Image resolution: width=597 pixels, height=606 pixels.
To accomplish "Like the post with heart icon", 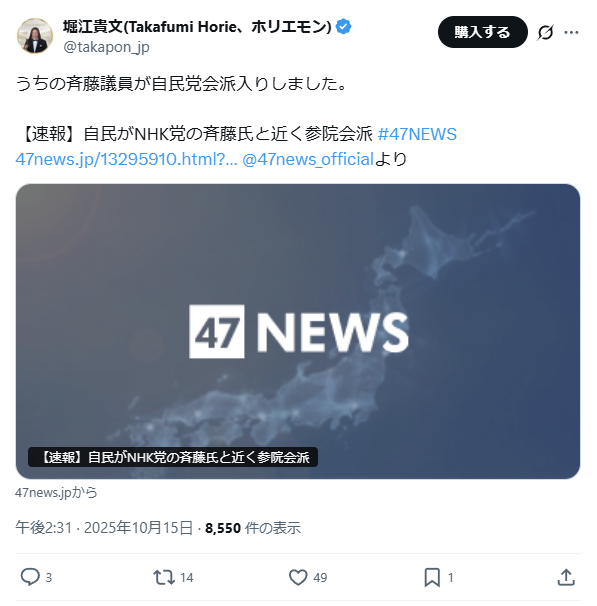I will click(298, 577).
